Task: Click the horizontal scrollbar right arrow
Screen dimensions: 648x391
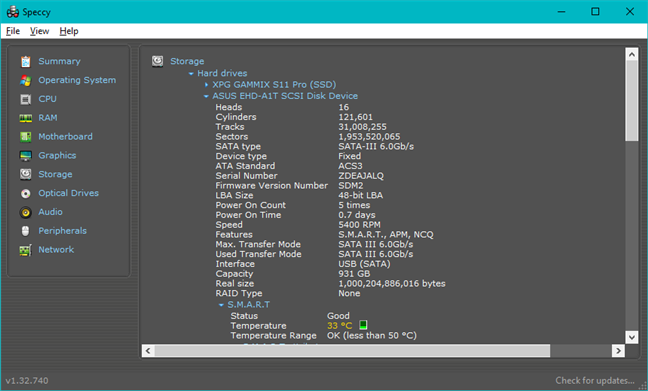Action: (x=618, y=351)
